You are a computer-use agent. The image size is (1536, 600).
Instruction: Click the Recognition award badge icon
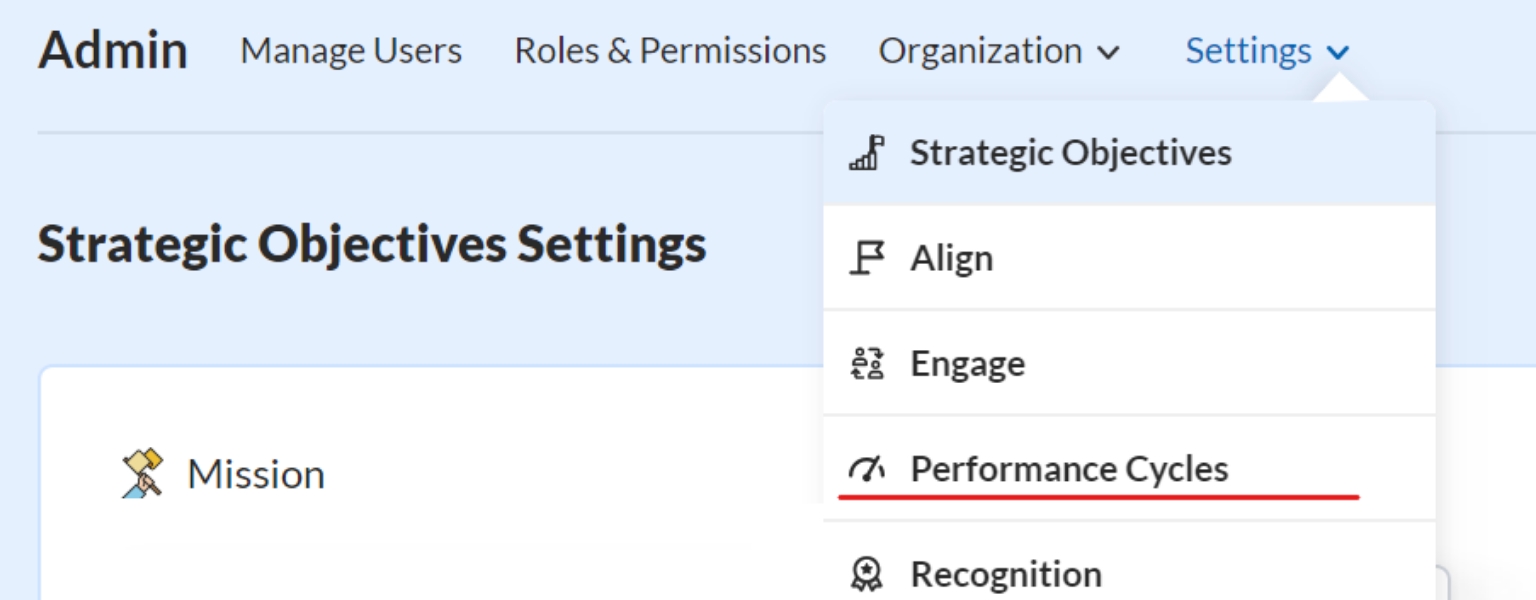(x=866, y=574)
